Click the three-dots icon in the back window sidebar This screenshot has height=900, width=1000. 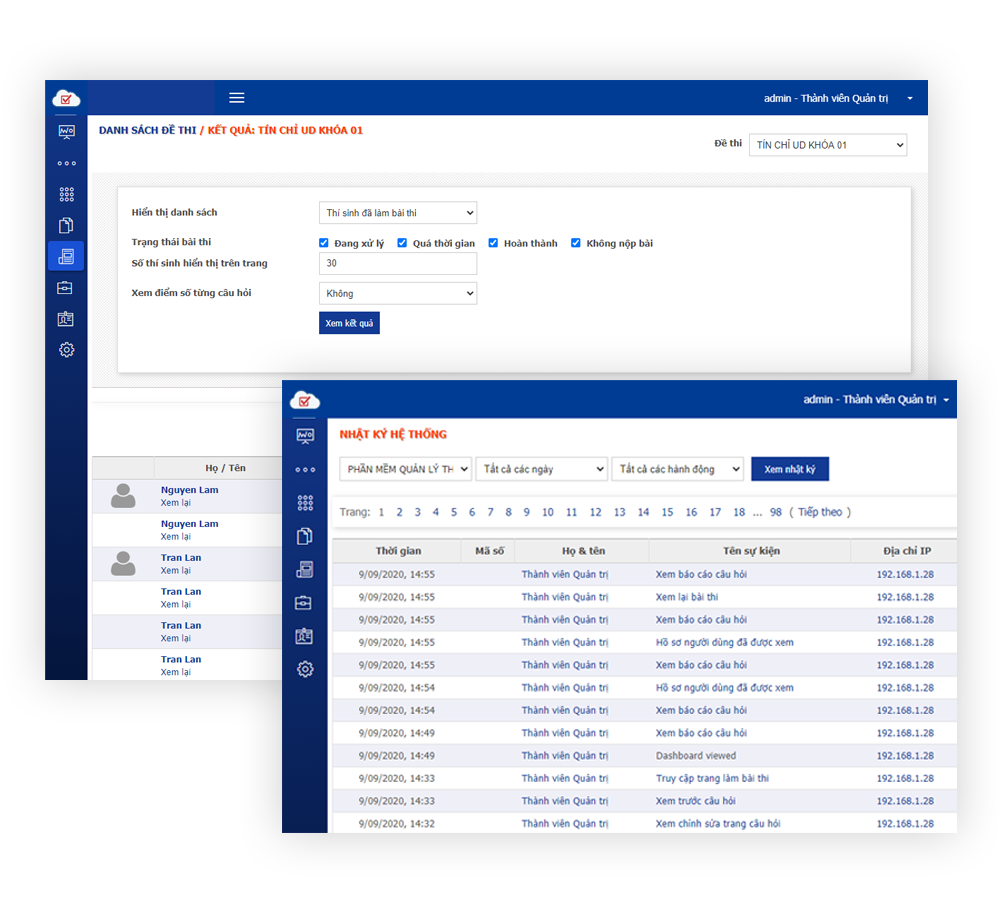pos(66,163)
